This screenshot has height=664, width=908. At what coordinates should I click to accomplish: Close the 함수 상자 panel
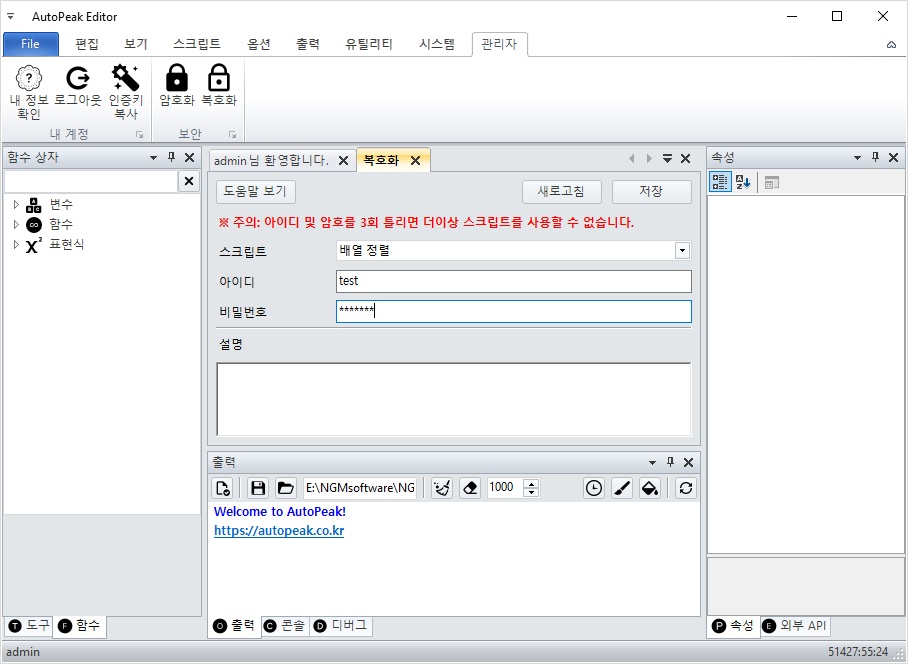(x=189, y=157)
